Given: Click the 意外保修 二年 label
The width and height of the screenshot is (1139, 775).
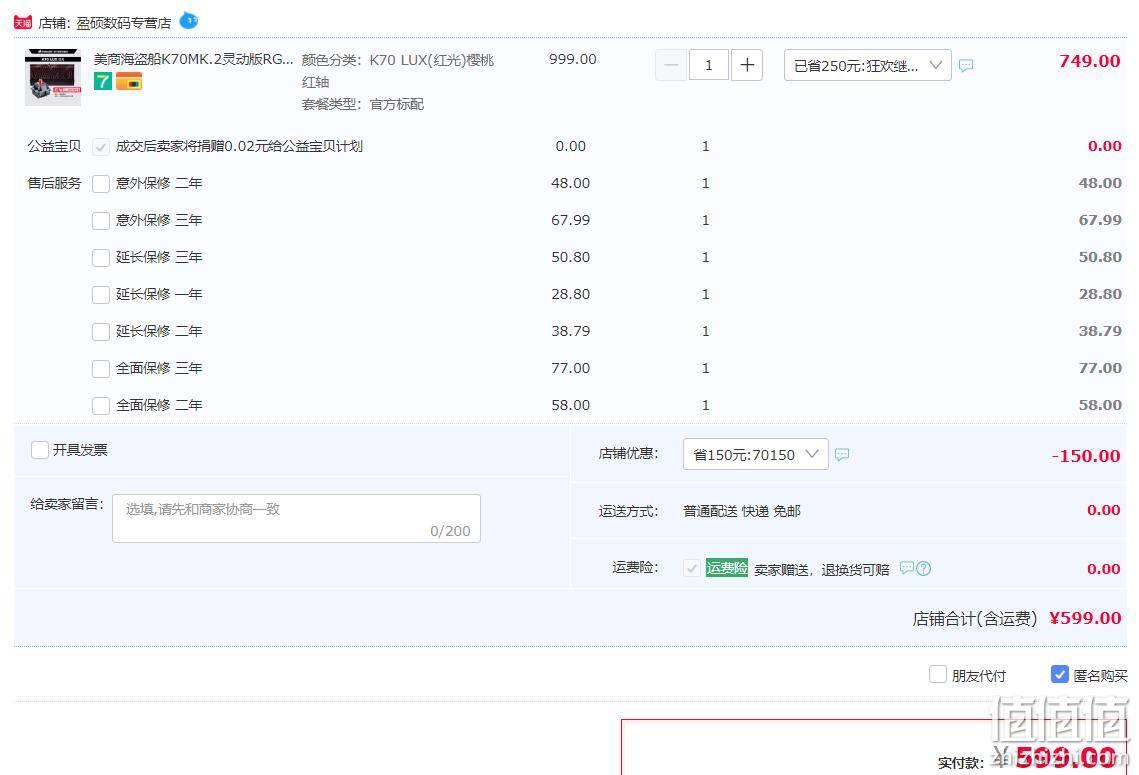Looking at the screenshot, I should click(x=159, y=184).
